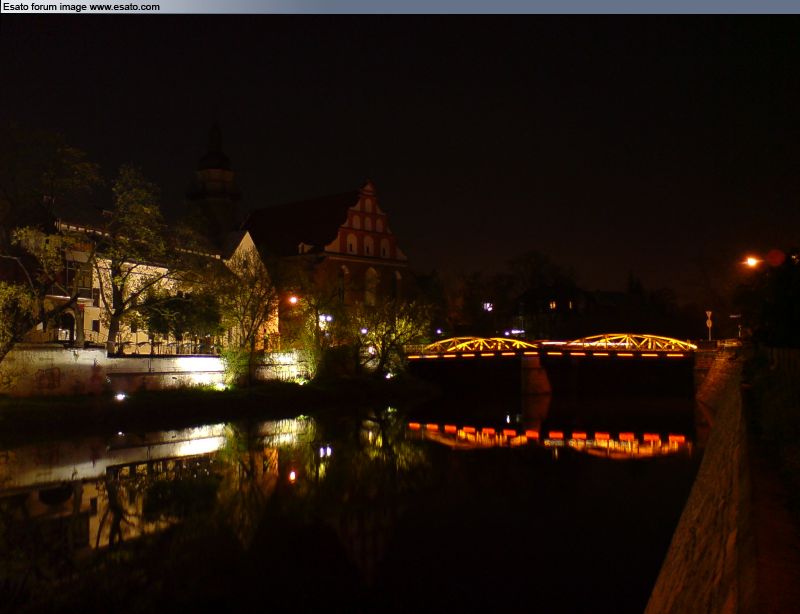Click the 'Esato forum image www.esato.com' caption
The width and height of the screenshot is (800, 614).
81,7
